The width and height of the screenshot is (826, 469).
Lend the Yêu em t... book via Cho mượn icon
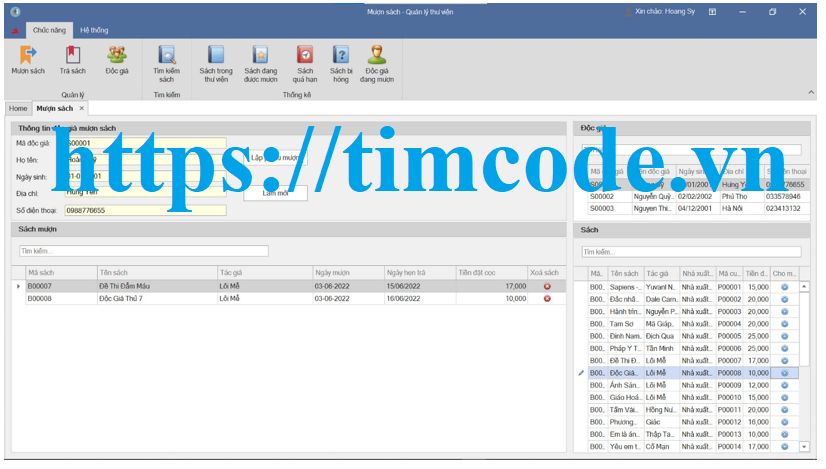[x=784, y=446]
